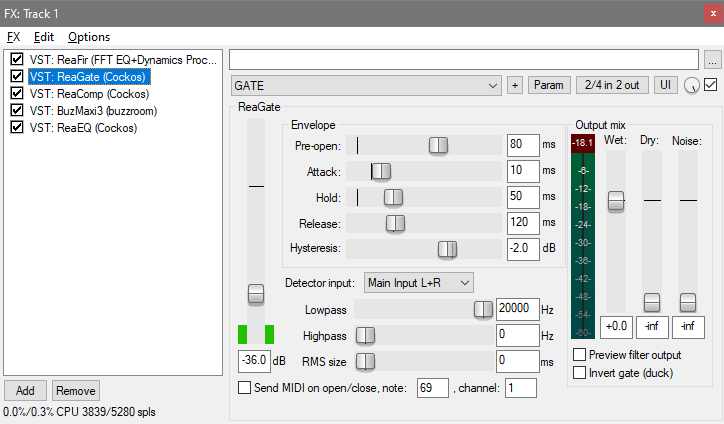Check Invert gate (duck) option
Screen dimensions: 724x424
(x=580, y=373)
